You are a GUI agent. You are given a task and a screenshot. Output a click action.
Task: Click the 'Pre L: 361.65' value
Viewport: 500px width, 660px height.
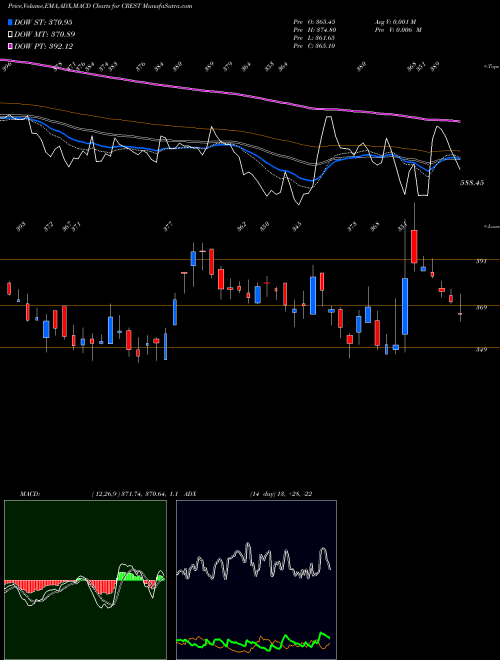pyautogui.click(x=314, y=38)
